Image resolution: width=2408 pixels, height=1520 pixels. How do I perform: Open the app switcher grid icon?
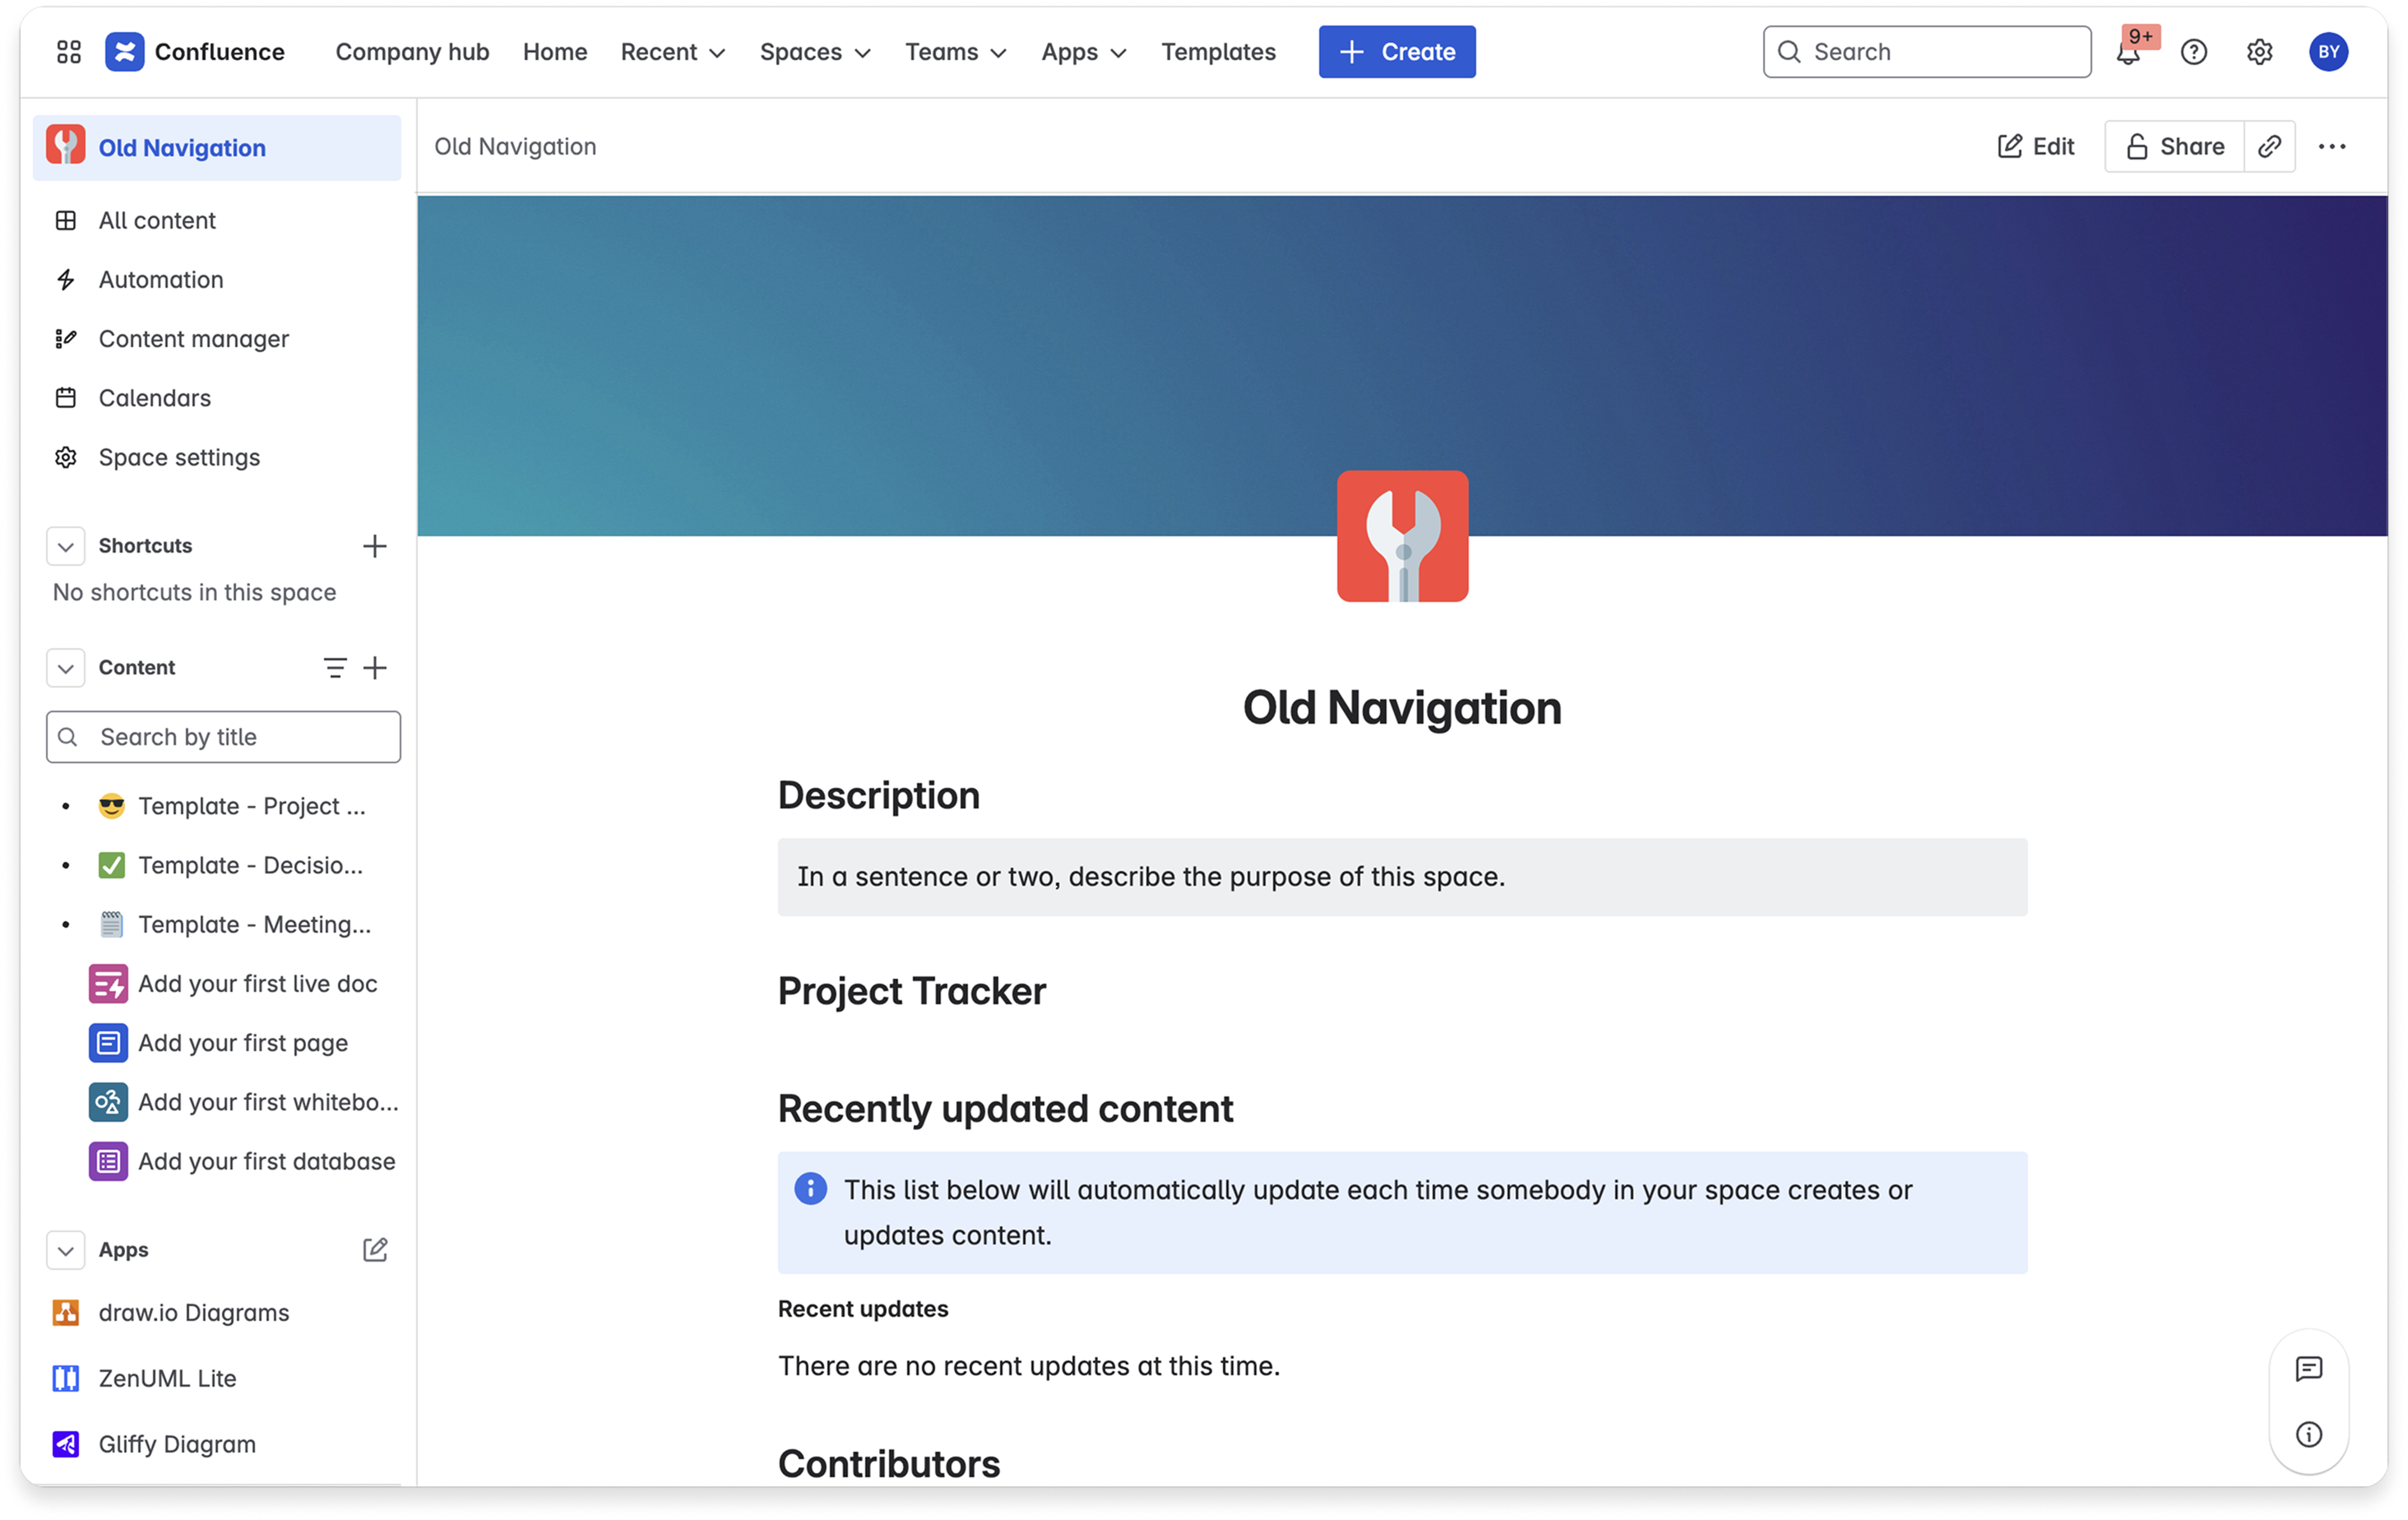[68, 52]
